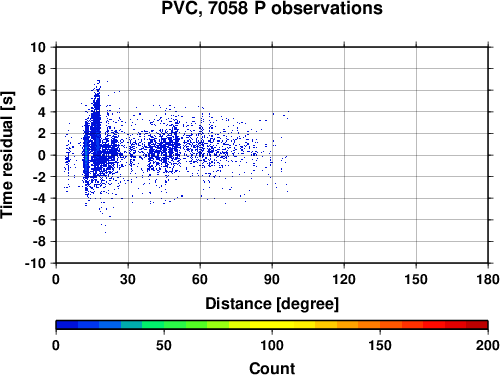This screenshot has height=375, width=500.
Task: Click the 'Count' colorbar label
Action: pos(272,368)
